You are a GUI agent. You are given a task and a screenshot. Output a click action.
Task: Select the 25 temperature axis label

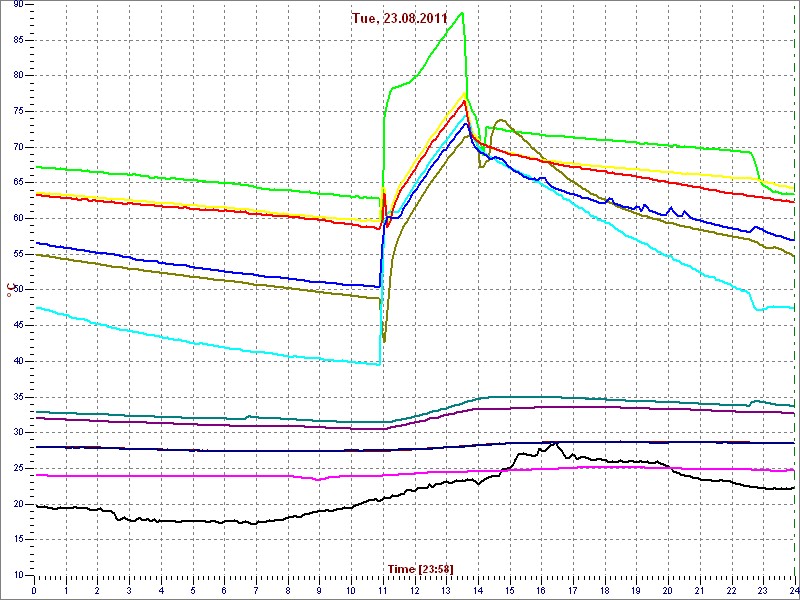coord(18,468)
